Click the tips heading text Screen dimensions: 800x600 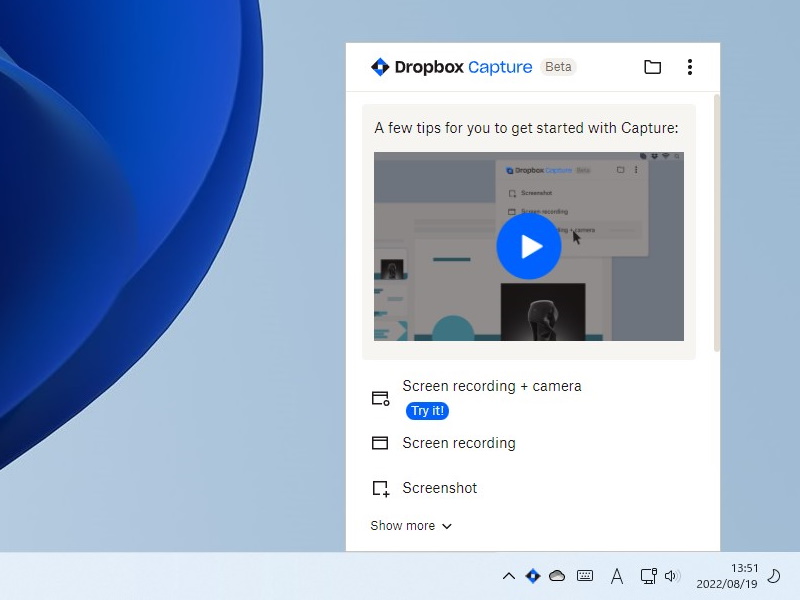527,128
